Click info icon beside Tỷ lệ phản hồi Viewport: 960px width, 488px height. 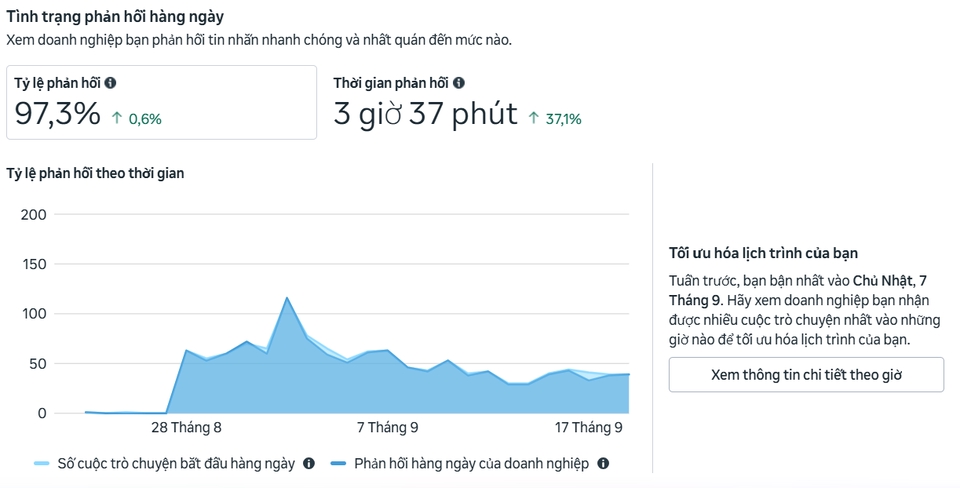coord(110,84)
